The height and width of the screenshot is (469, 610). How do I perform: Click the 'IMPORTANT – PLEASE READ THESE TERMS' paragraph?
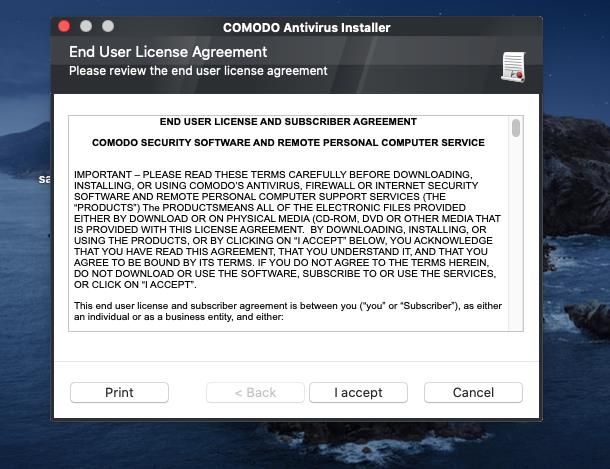[x=288, y=229]
